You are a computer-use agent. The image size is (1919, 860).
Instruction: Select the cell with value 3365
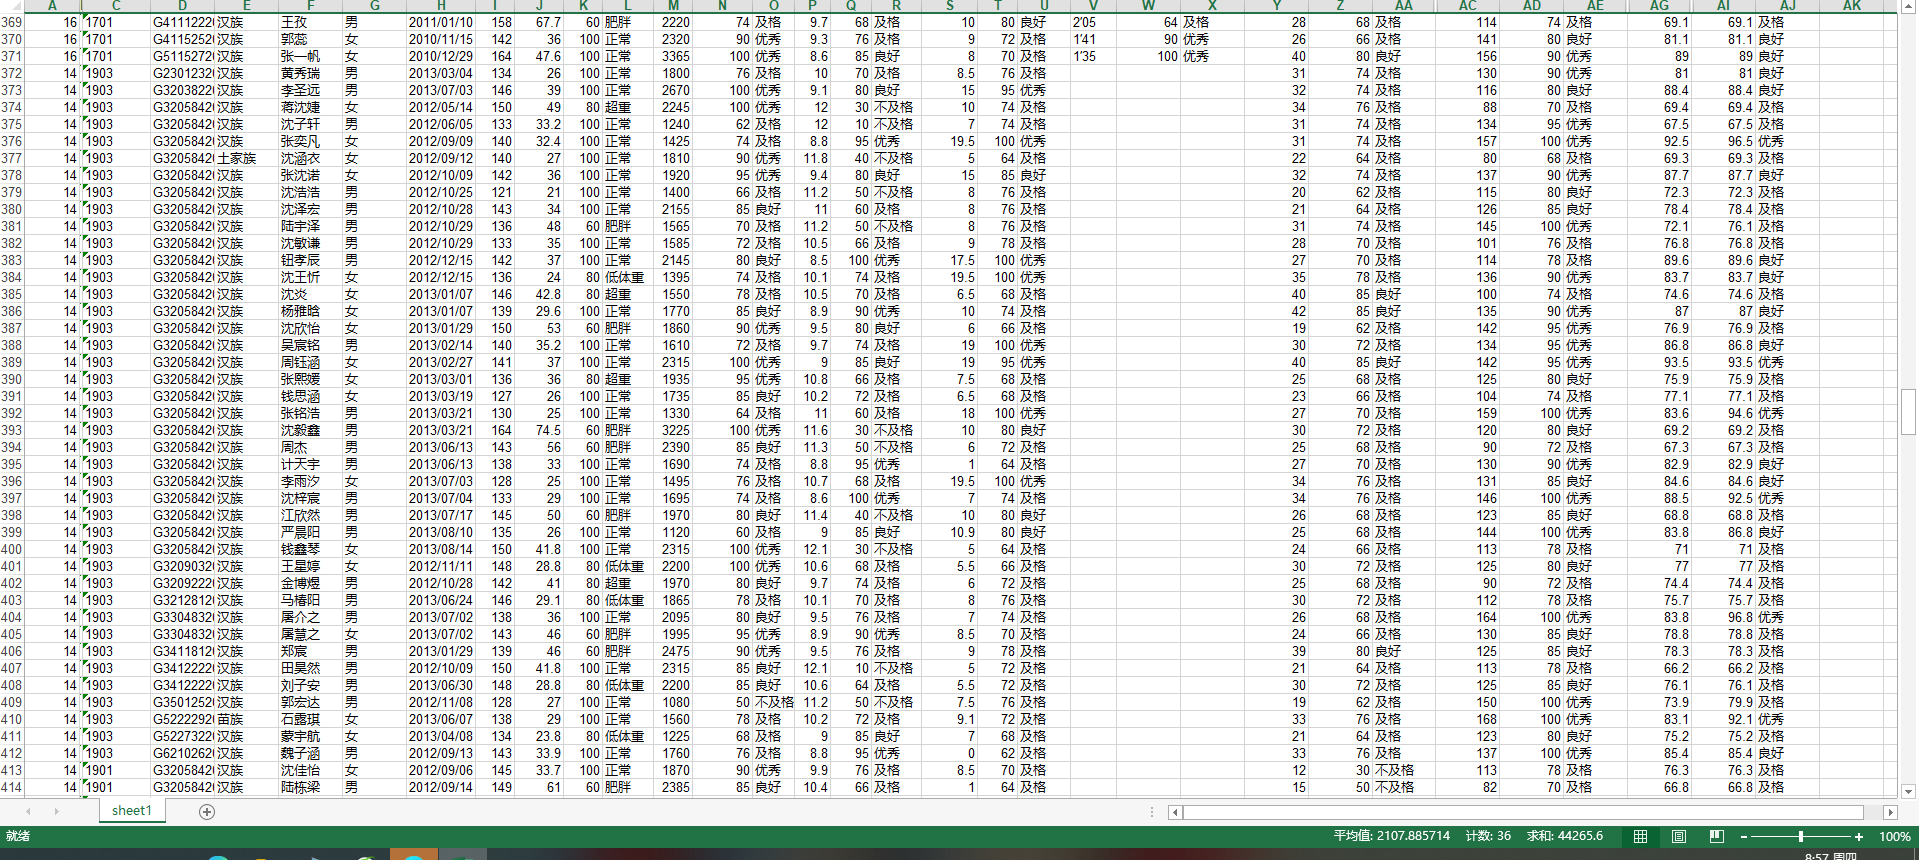tap(673, 56)
